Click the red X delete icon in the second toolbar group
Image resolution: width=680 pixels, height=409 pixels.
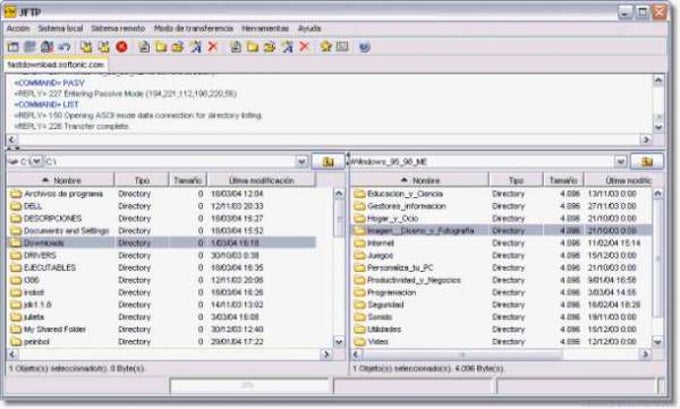point(304,46)
